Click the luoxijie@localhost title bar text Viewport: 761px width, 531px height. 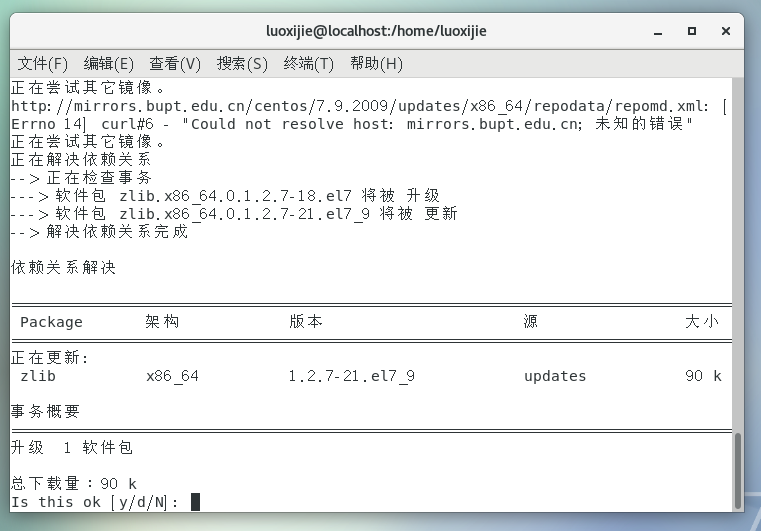coord(377,31)
